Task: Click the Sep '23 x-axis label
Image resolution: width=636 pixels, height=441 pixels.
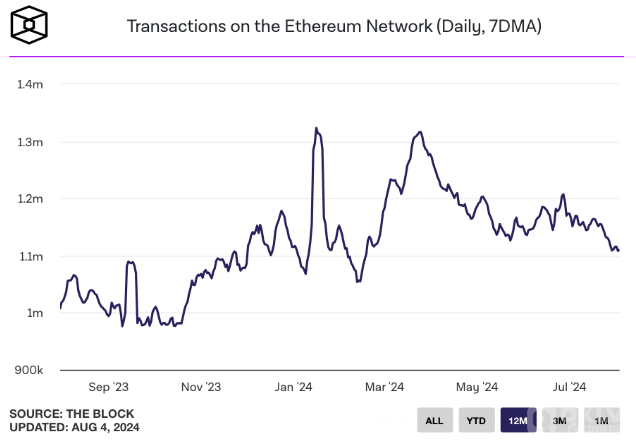Action: (x=108, y=387)
